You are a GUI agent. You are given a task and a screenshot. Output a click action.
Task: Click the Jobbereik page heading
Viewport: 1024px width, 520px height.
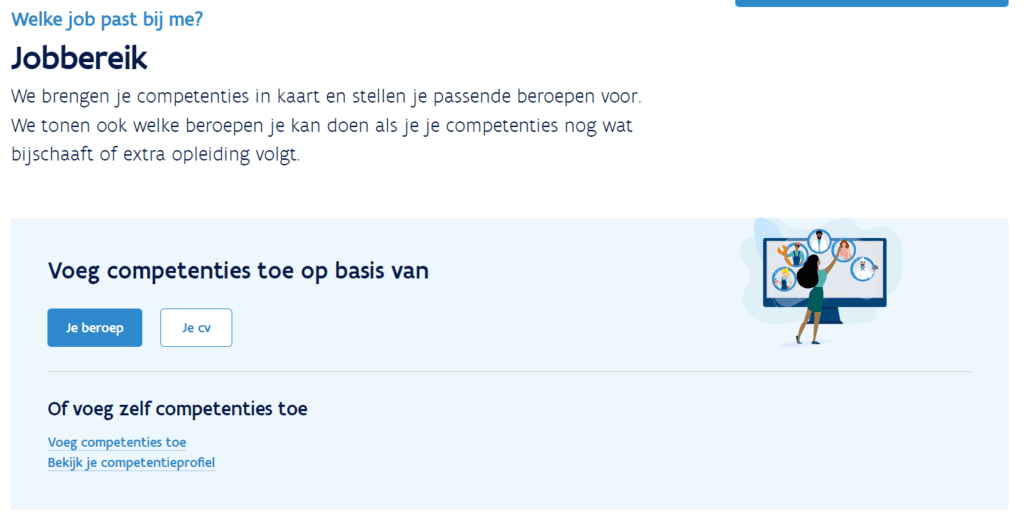point(79,58)
